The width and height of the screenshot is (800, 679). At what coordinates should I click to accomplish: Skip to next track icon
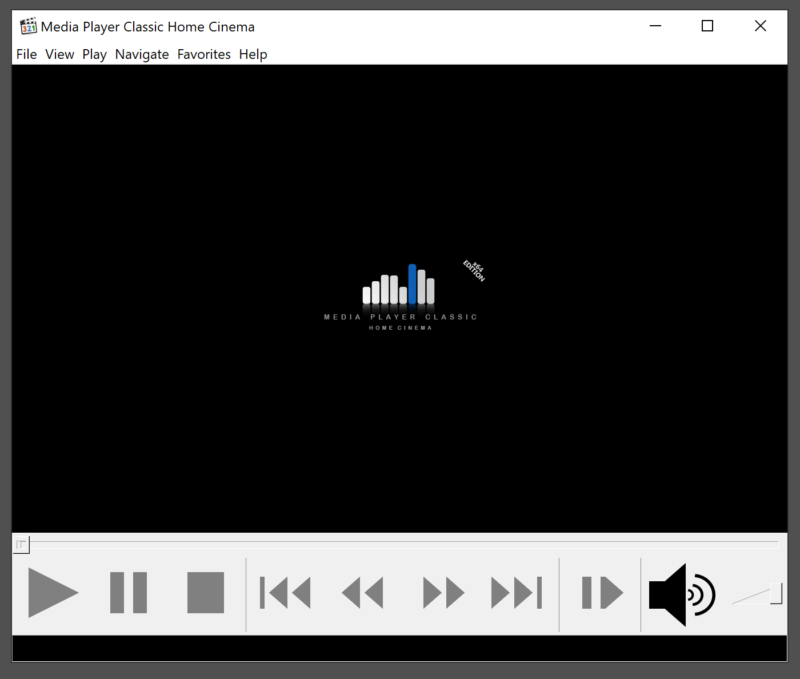click(516, 593)
